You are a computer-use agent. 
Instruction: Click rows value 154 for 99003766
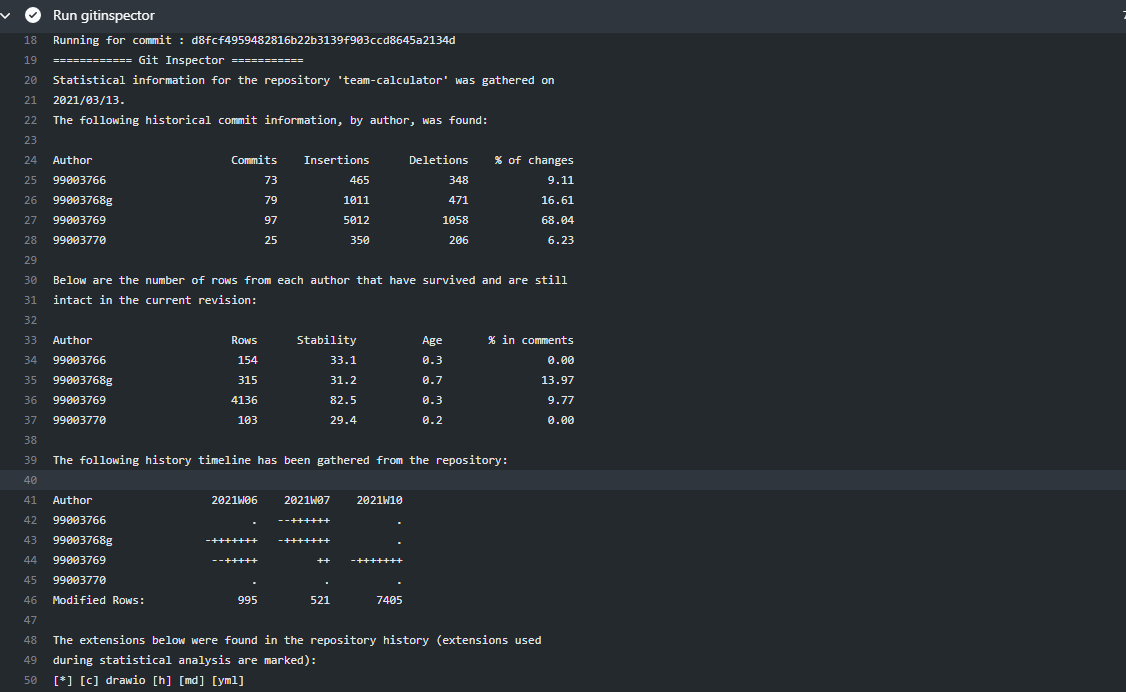point(247,360)
